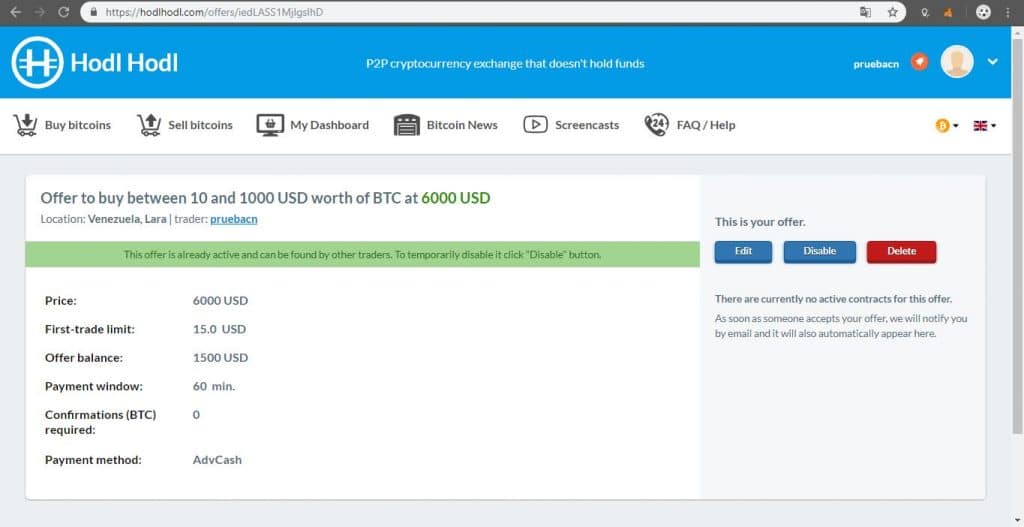Reload the page with the refresh icon
The image size is (1024, 527).
63,12
